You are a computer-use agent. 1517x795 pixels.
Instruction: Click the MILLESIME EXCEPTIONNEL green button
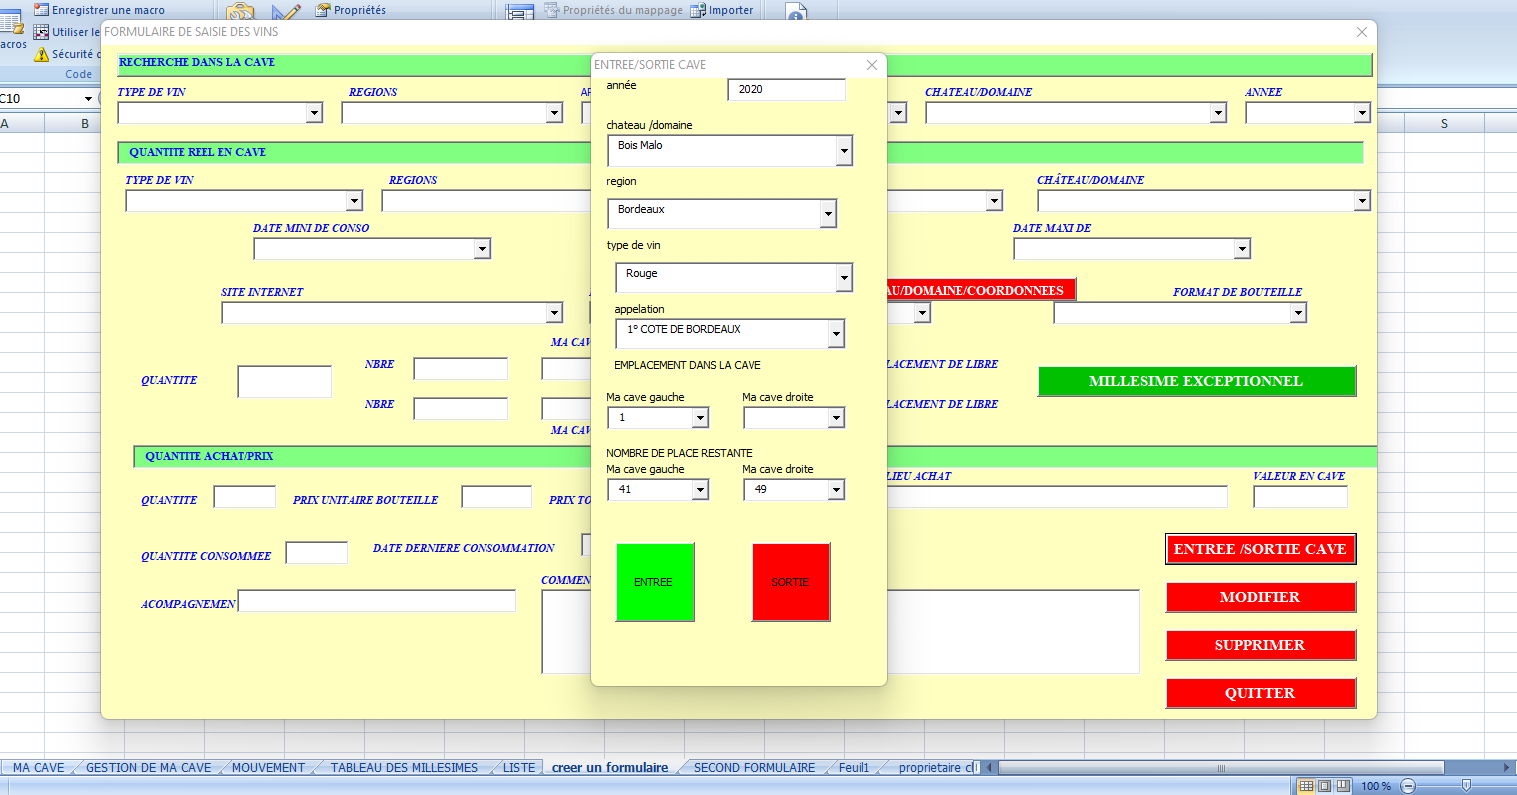click(1196, 381)
